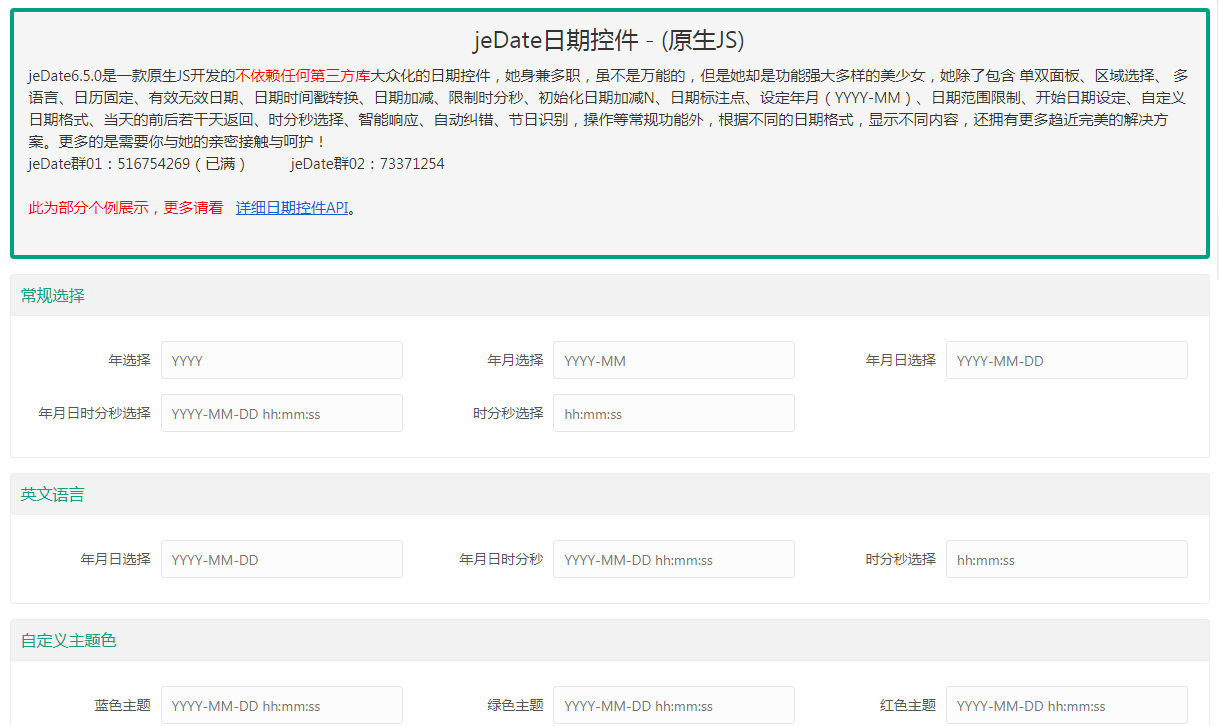Click the 年选择 label
Screen dimensions: 1219x726
pyautogui.click(x=130, y=360)
